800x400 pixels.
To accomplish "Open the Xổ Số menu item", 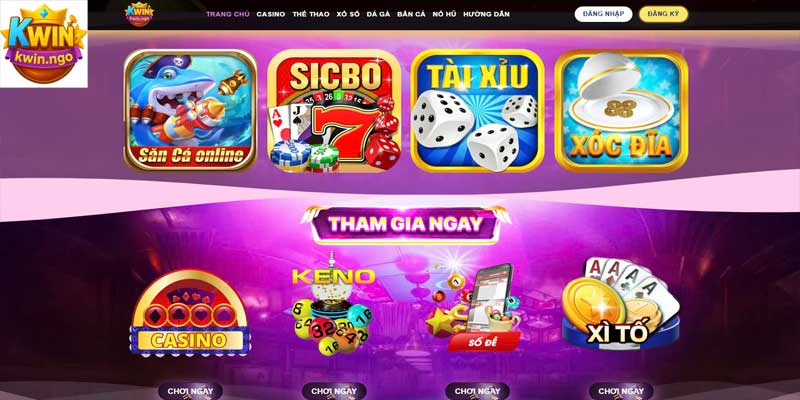I will tap(348, 14).
